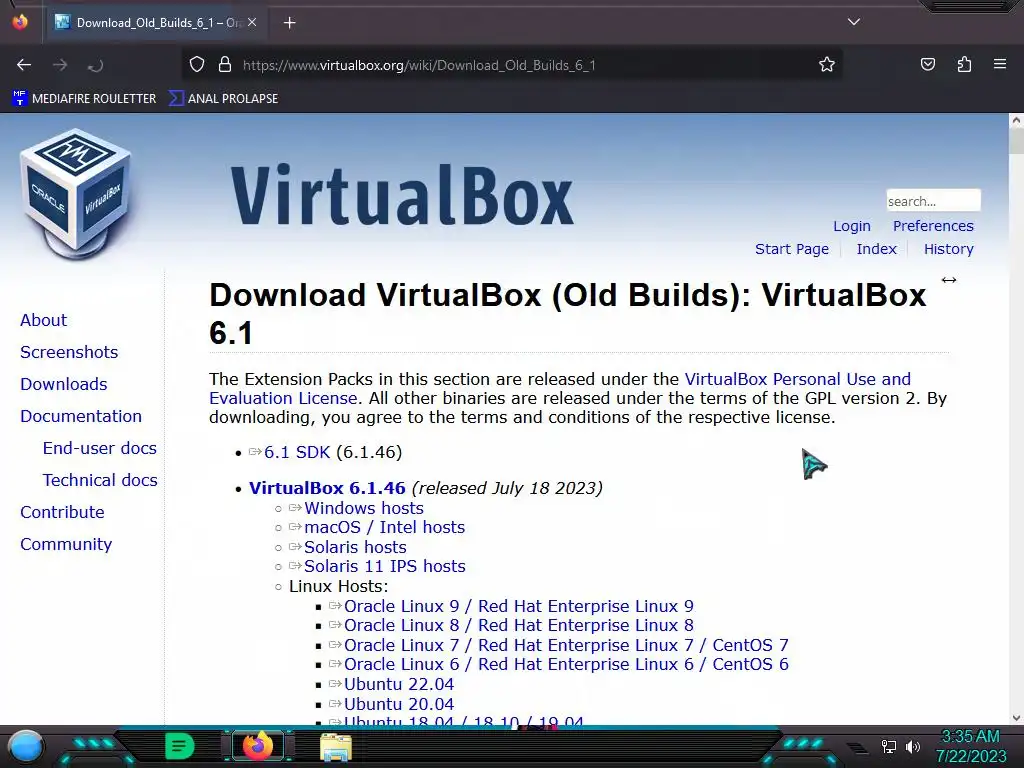1024x768 pixels.
Task: Close the Download_Old_Builds_6_1 tab
Action: (252, 23)
